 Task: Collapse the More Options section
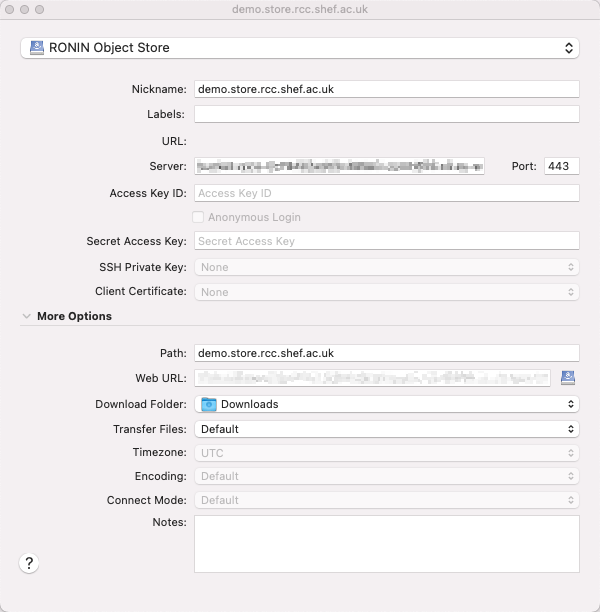point(26,316)
